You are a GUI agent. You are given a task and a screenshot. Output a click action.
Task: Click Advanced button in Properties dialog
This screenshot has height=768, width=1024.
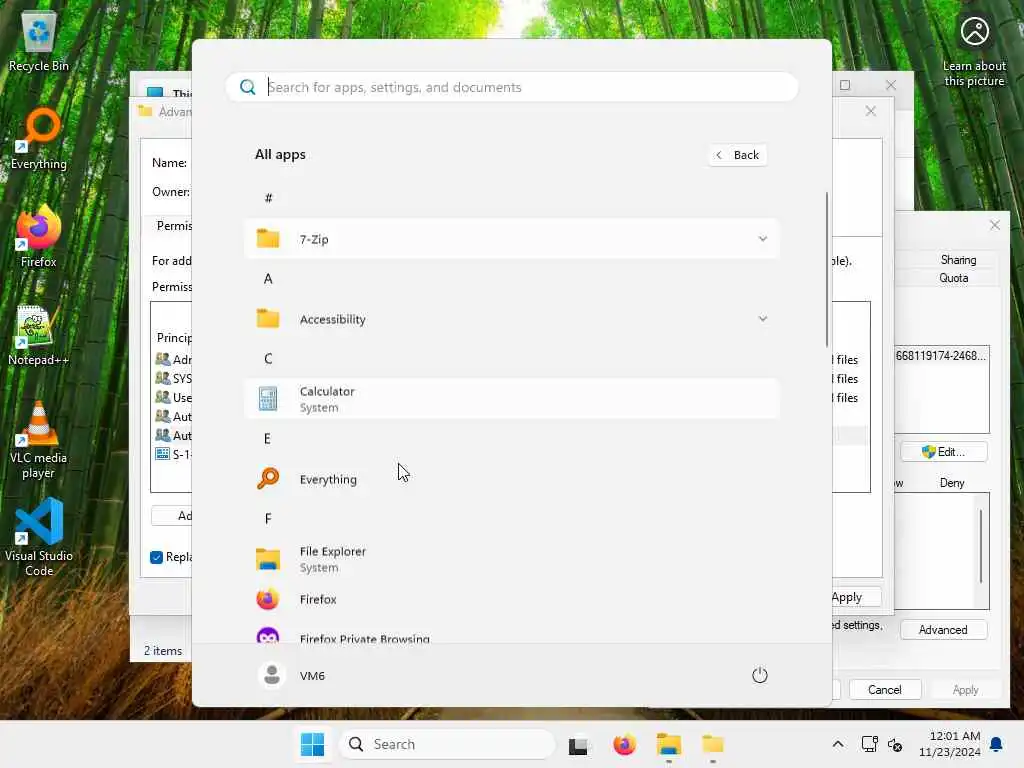[x=943, y=630]
